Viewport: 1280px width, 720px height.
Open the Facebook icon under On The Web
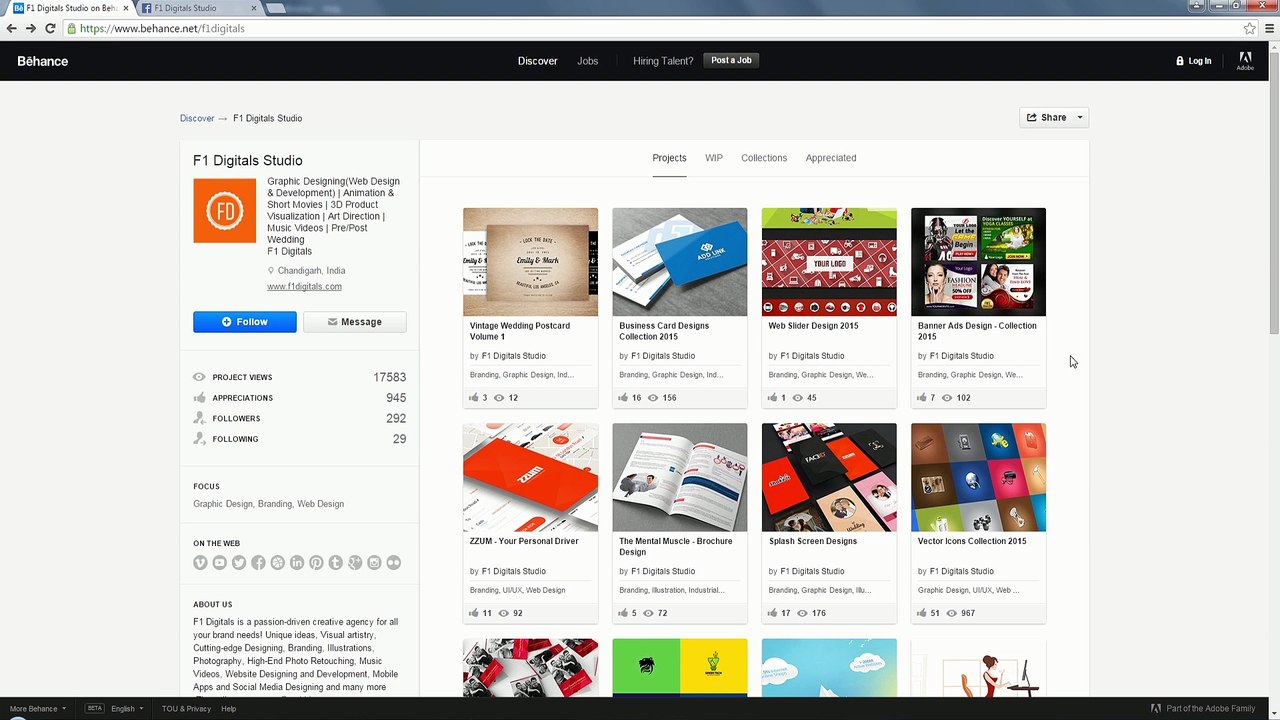(x=258, y=563)
